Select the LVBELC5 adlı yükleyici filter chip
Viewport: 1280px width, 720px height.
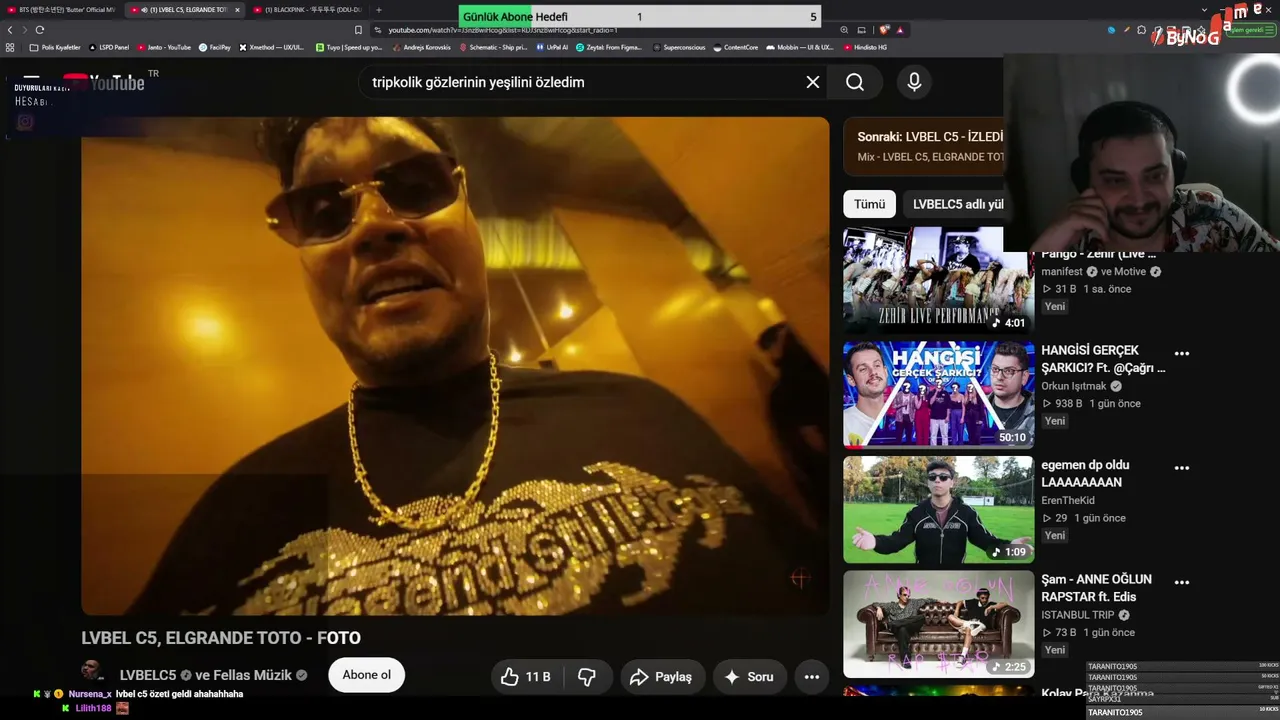coord(954,204)
